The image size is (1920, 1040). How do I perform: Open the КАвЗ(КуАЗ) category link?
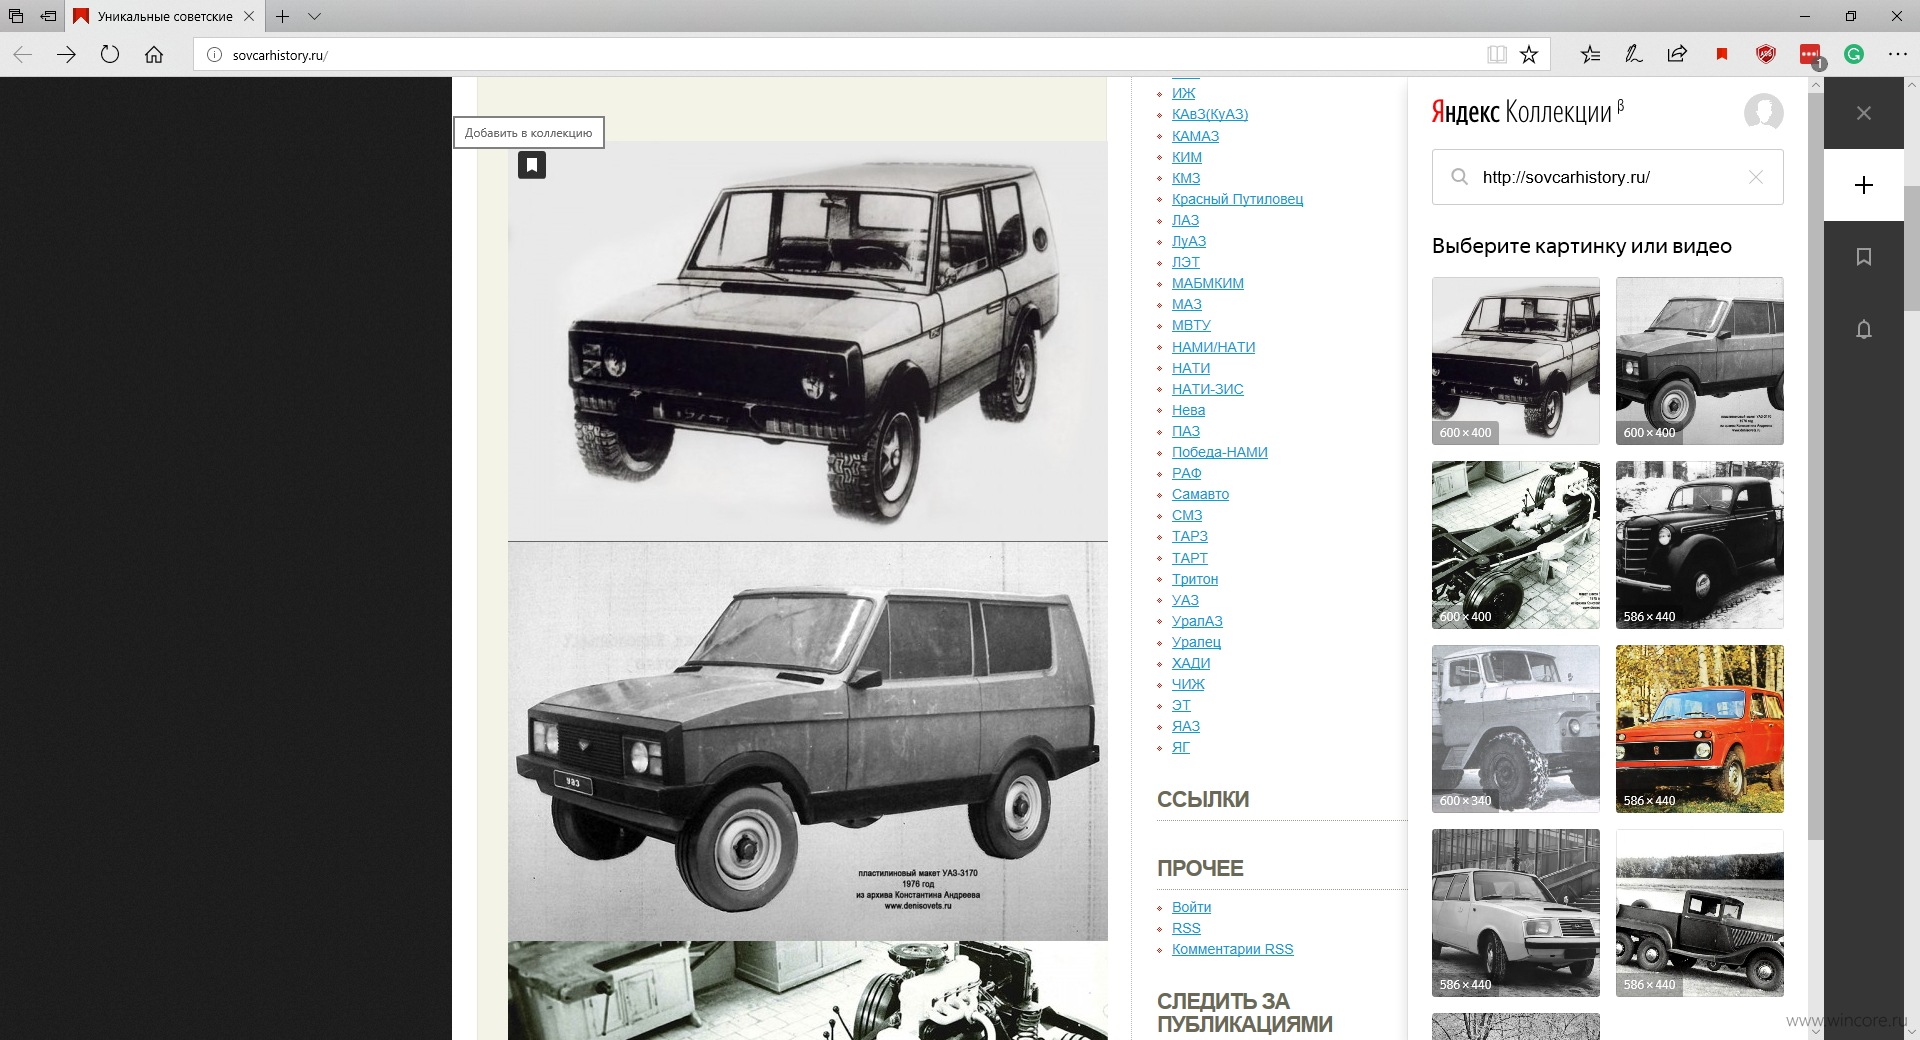1210,114
